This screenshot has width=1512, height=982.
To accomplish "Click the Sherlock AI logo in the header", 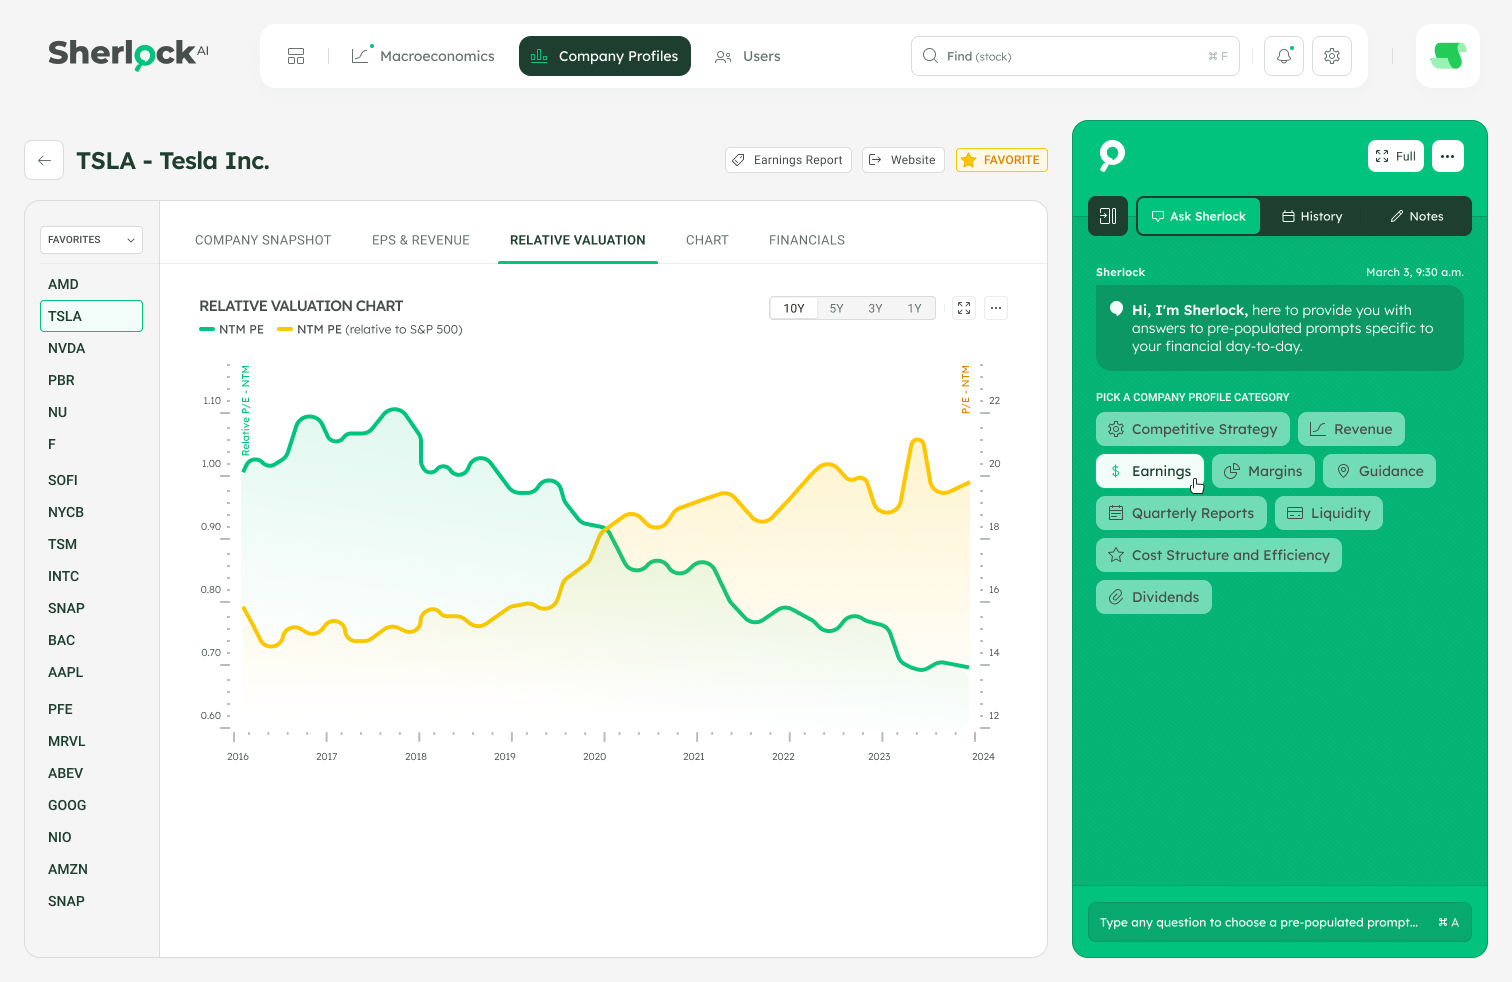I will [x=128, y=54].
